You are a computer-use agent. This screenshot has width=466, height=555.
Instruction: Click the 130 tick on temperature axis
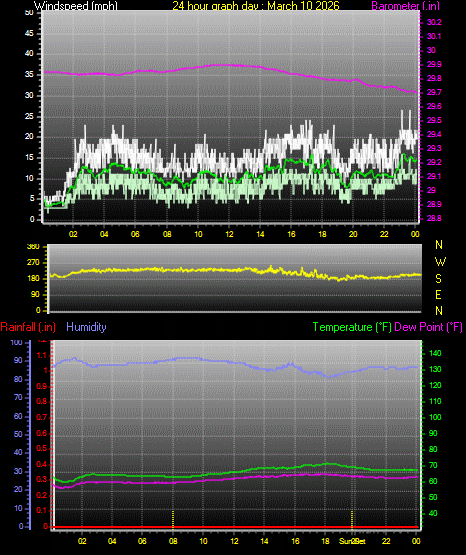click(435, 369)
